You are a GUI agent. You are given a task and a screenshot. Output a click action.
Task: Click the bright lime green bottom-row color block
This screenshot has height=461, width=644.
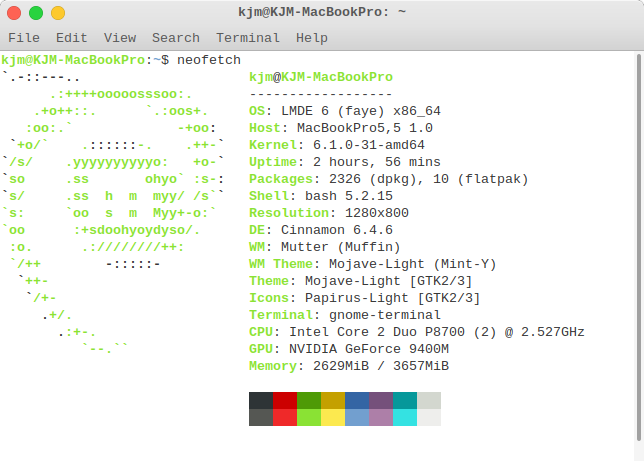(x=309, y=417)
